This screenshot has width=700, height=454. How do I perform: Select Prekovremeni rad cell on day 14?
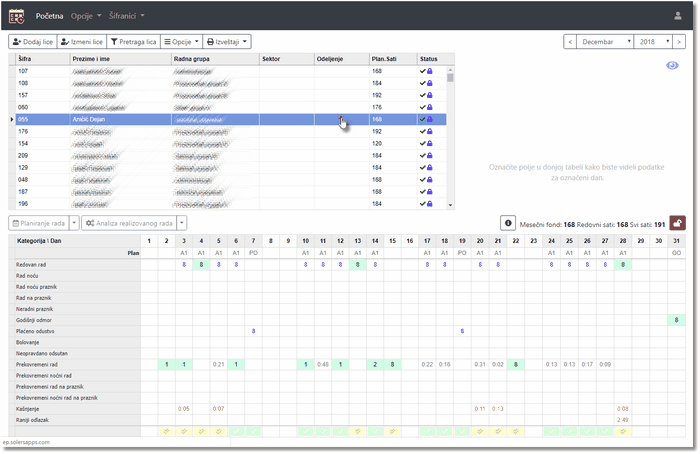(x=375, y=364)
